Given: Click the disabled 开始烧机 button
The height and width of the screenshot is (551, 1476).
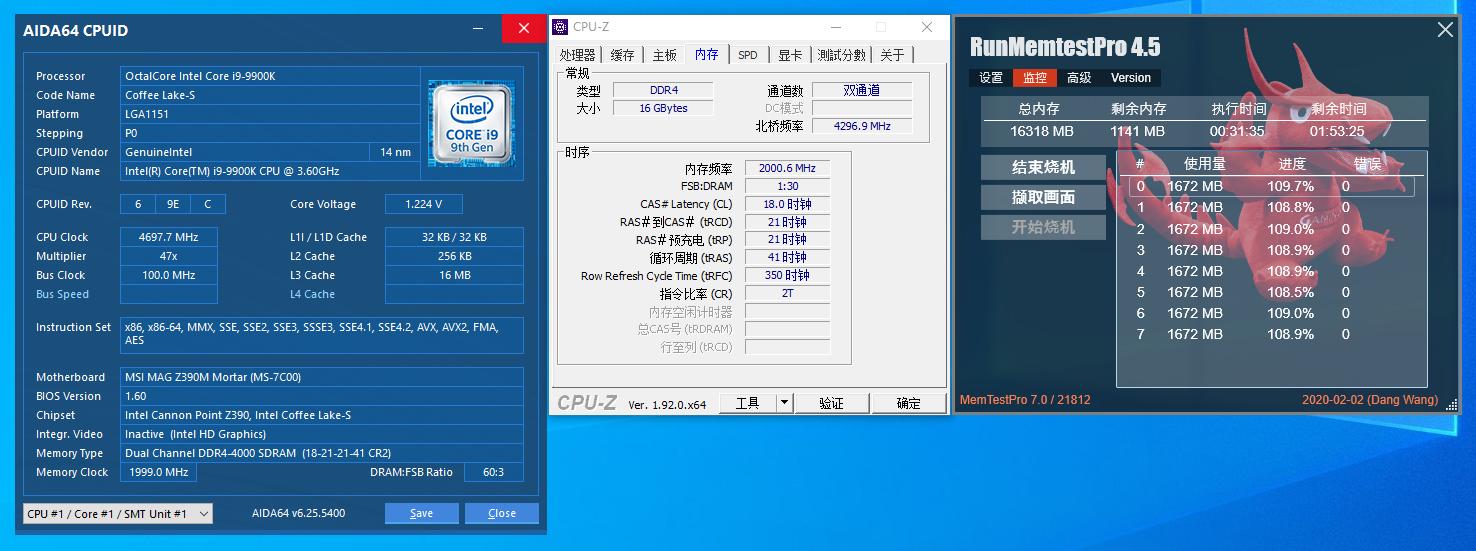Looking at the screenshot, I should pyautogui.click(x=1043, y=227).
